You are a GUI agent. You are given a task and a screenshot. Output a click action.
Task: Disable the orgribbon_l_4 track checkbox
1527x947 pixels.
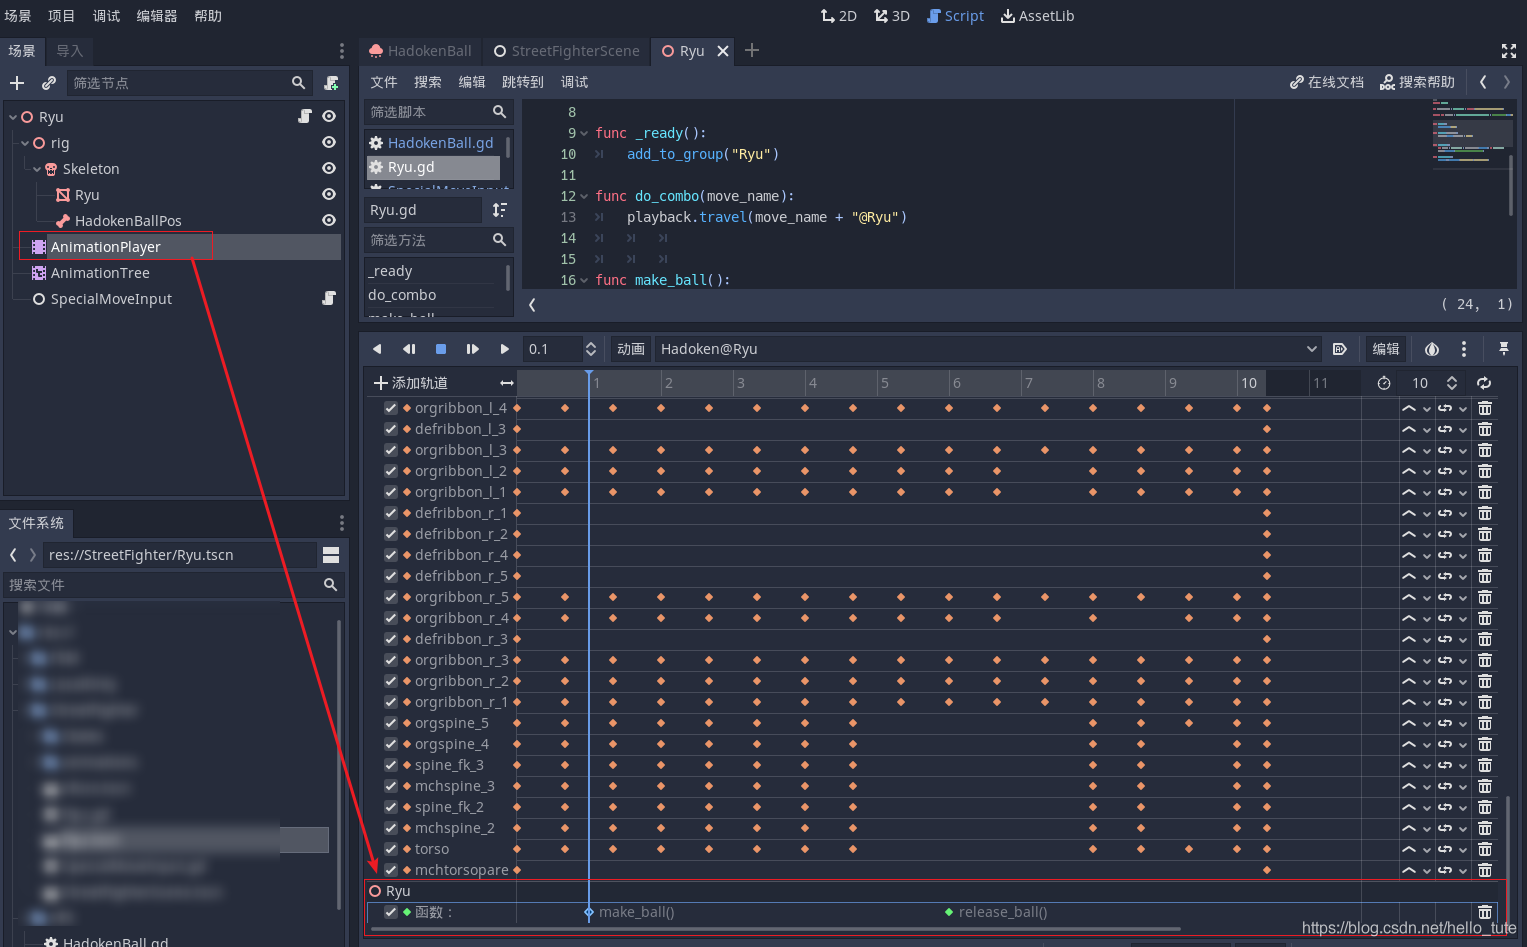point(391,408)
